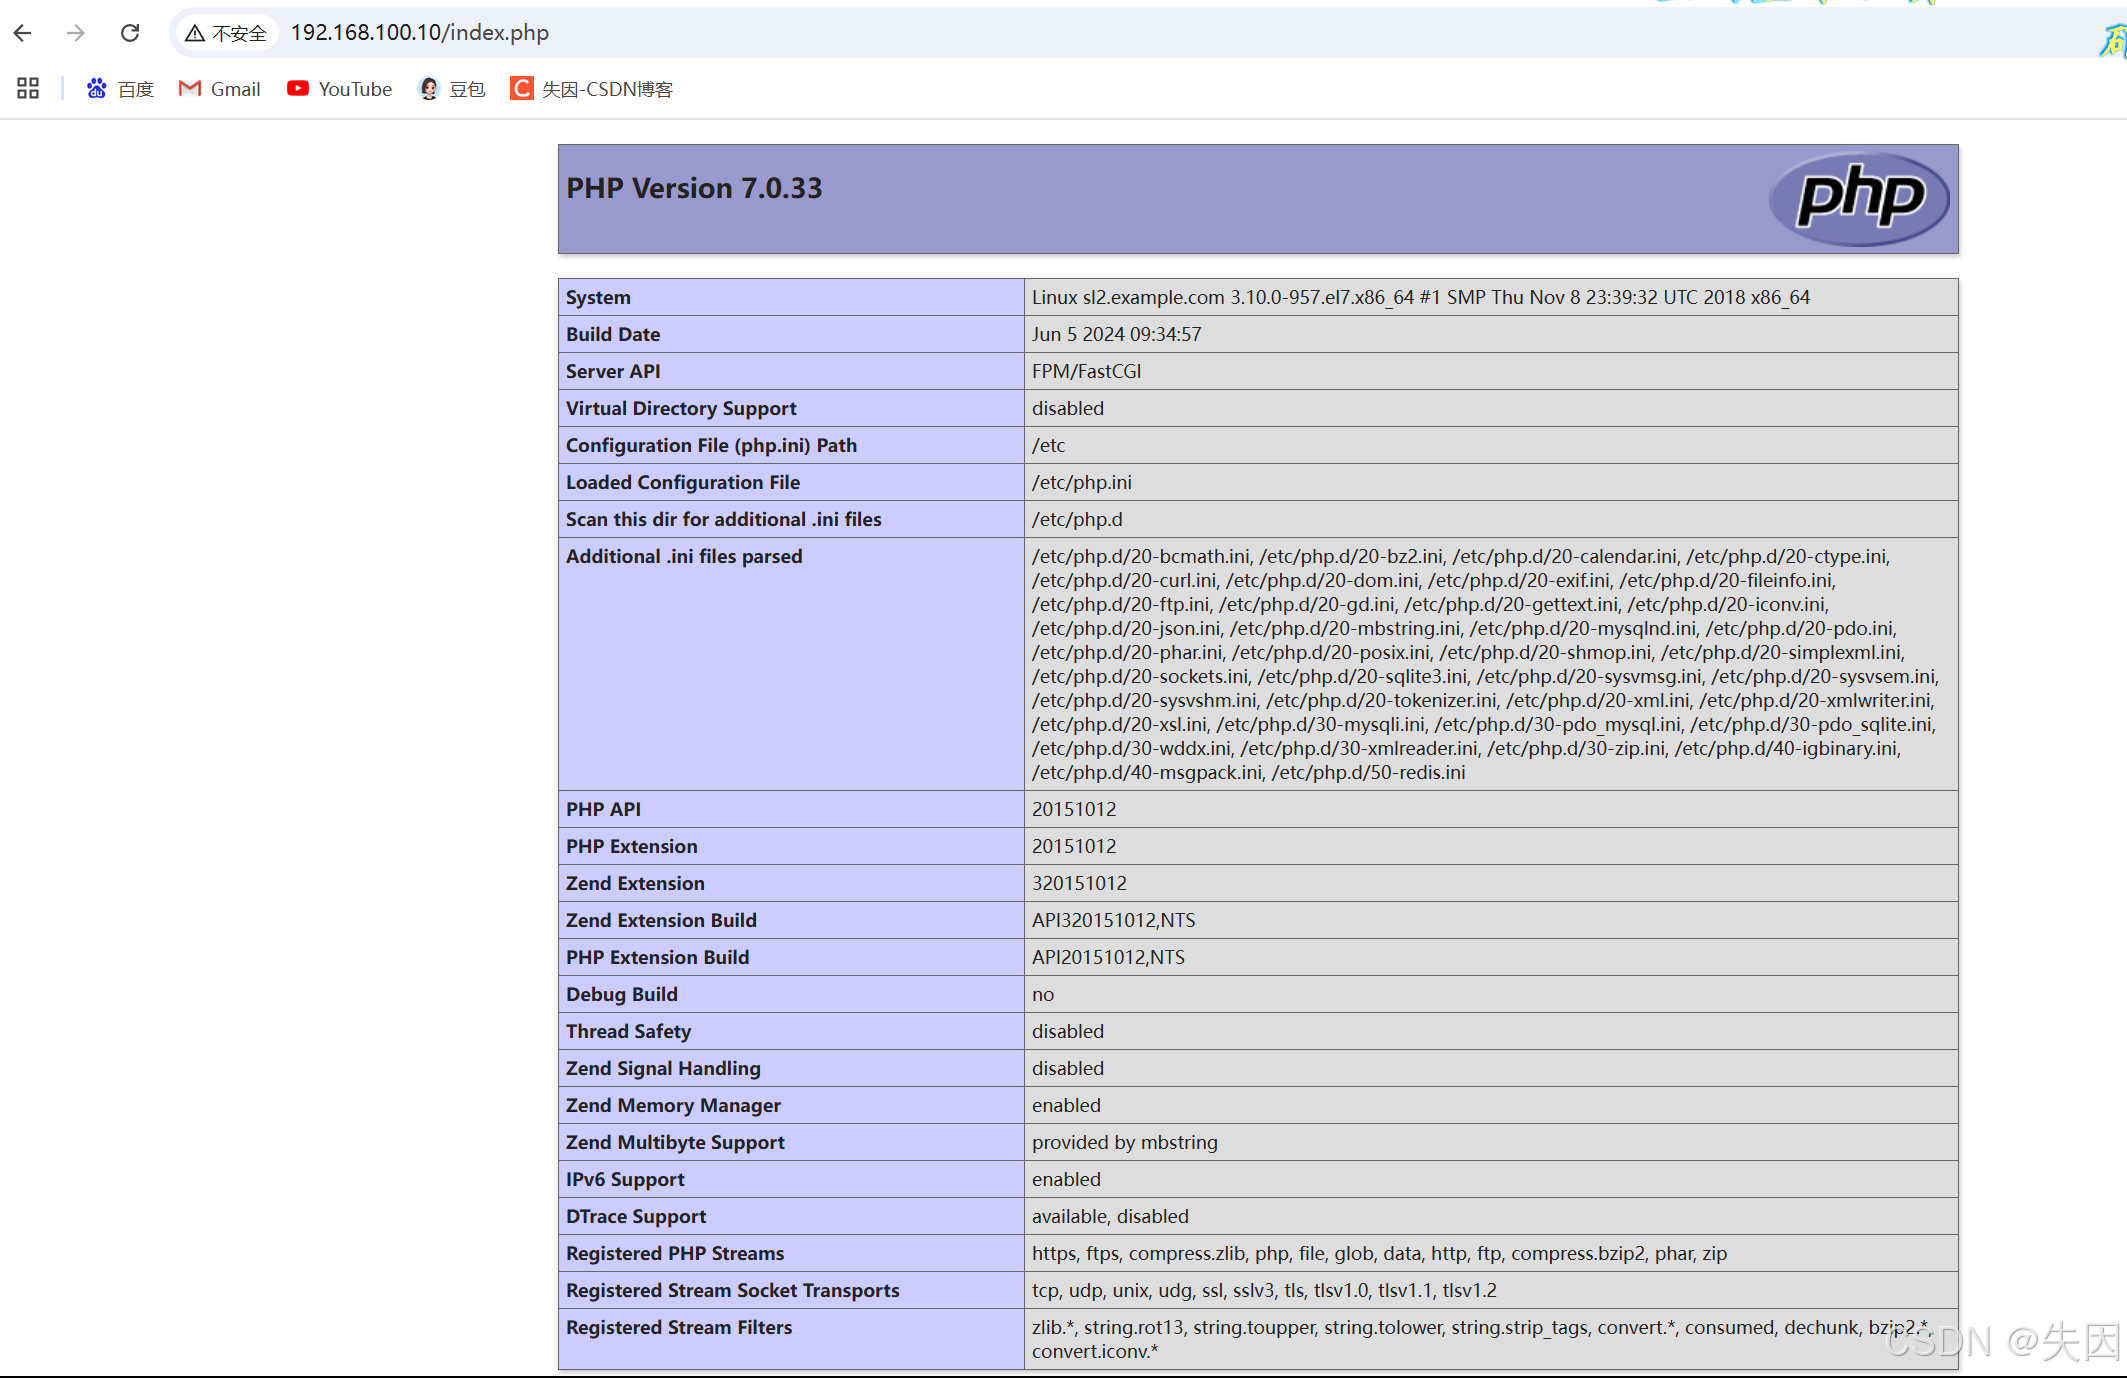Click the Zend Multibyte Support label

[675, 1142]
